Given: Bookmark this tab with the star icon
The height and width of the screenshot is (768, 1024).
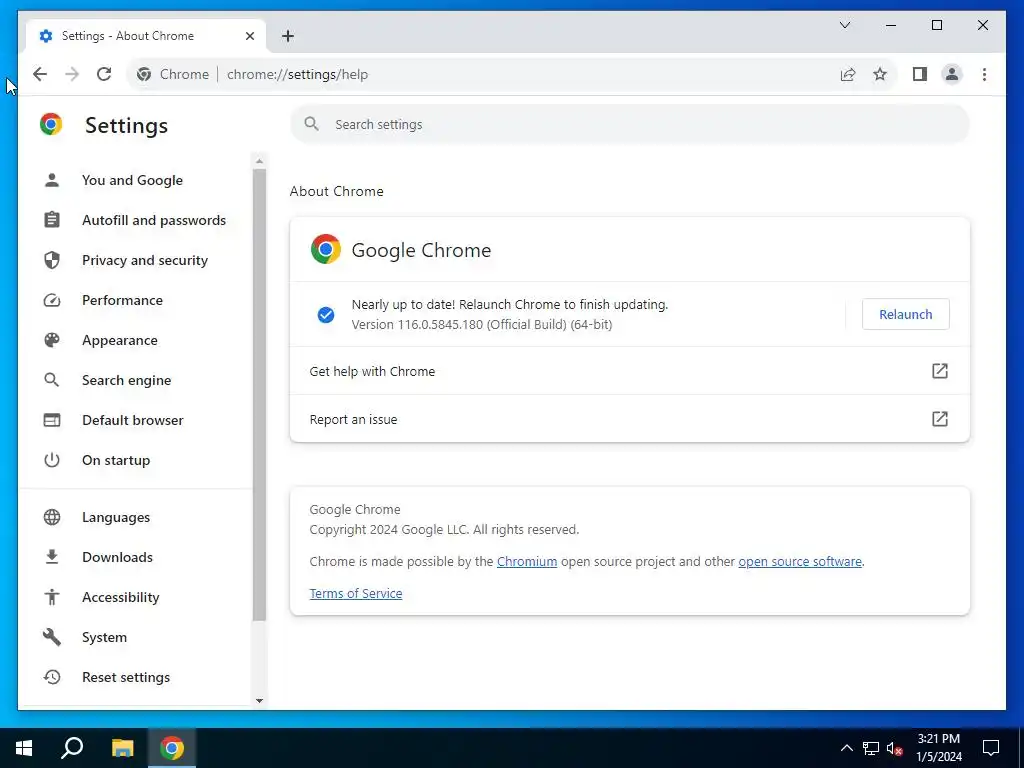Looking at the screenshot, I should (x=880, y=74).
